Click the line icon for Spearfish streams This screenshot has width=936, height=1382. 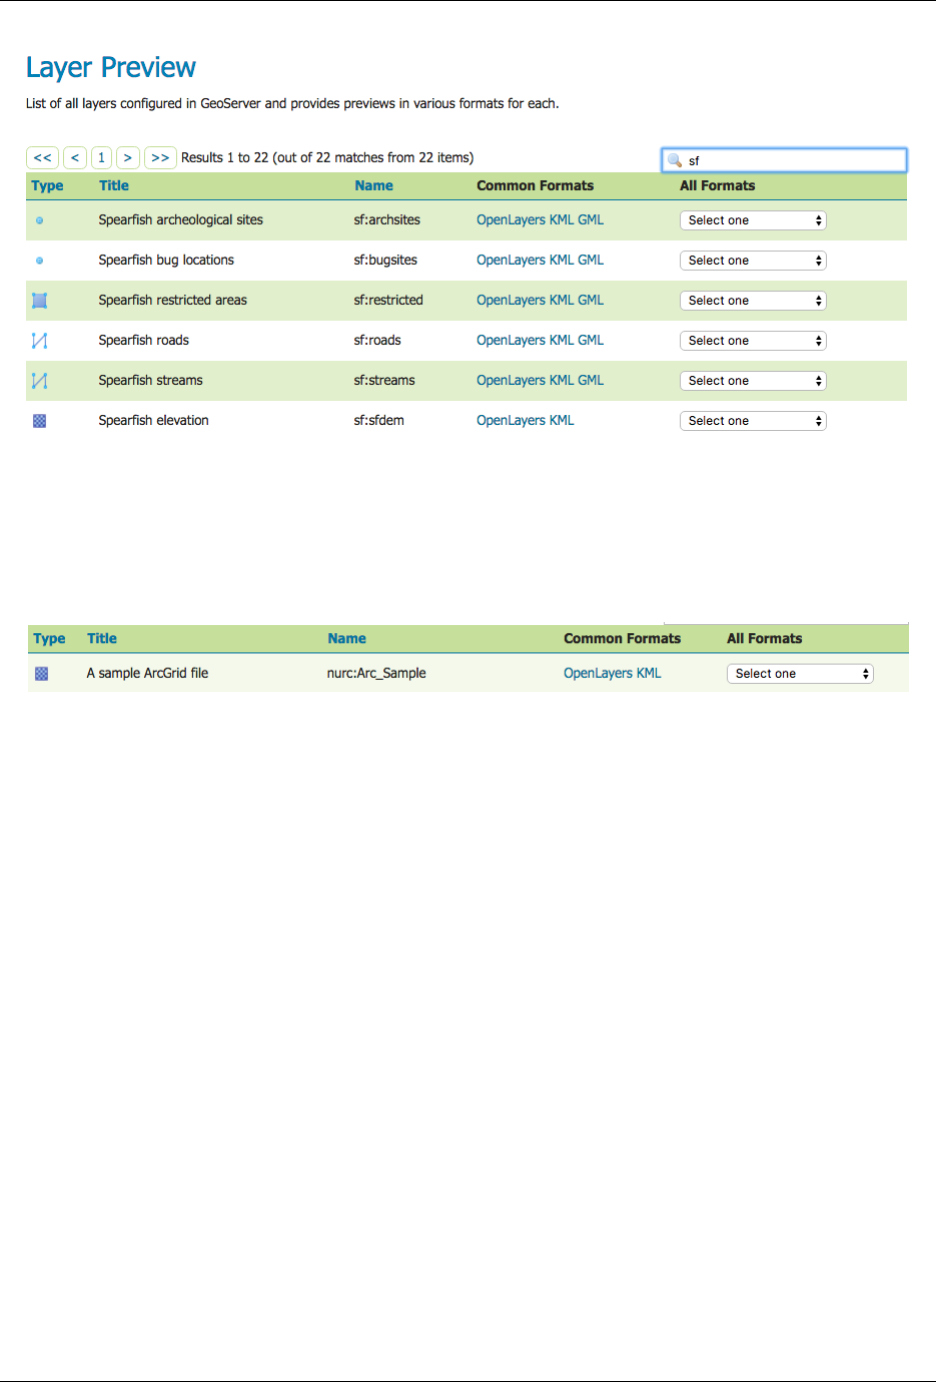(x=40, y=380)
